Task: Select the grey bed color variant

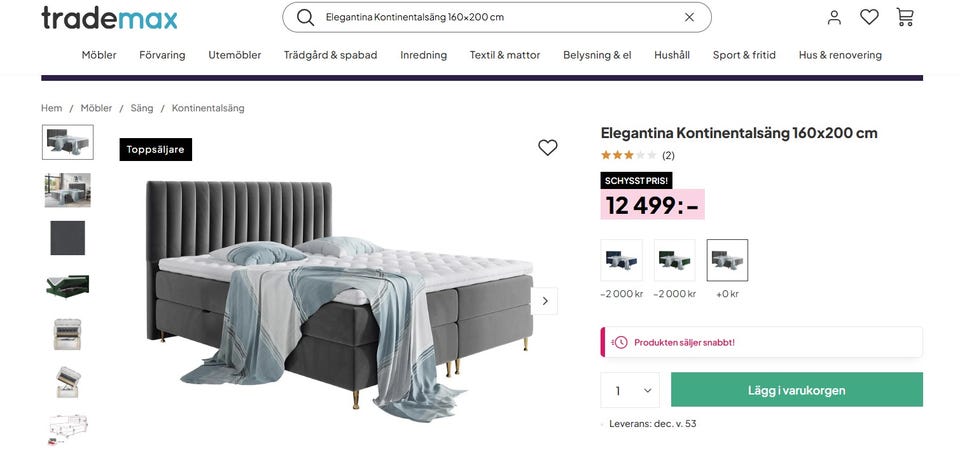Action: pyautogui.click(x=727, y=260)
